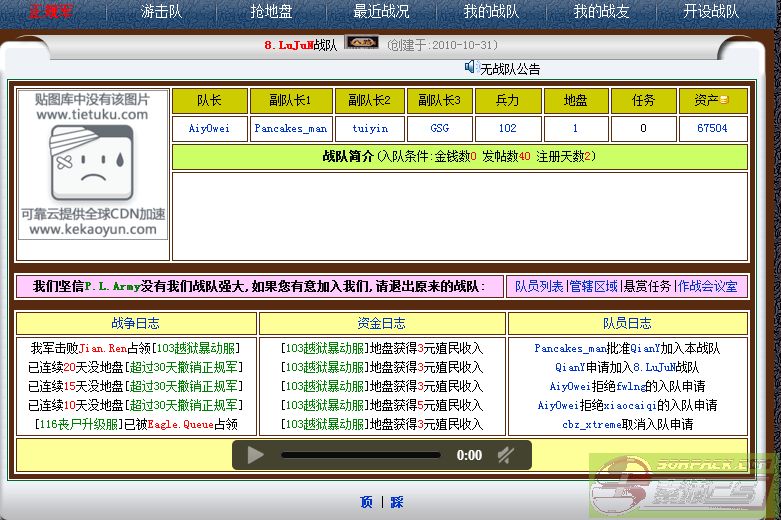Image resolution: width=781 pixels, height=520 pixels.
Task: Click the 顶 link at page bottom
Action: [x=366, y=502]
